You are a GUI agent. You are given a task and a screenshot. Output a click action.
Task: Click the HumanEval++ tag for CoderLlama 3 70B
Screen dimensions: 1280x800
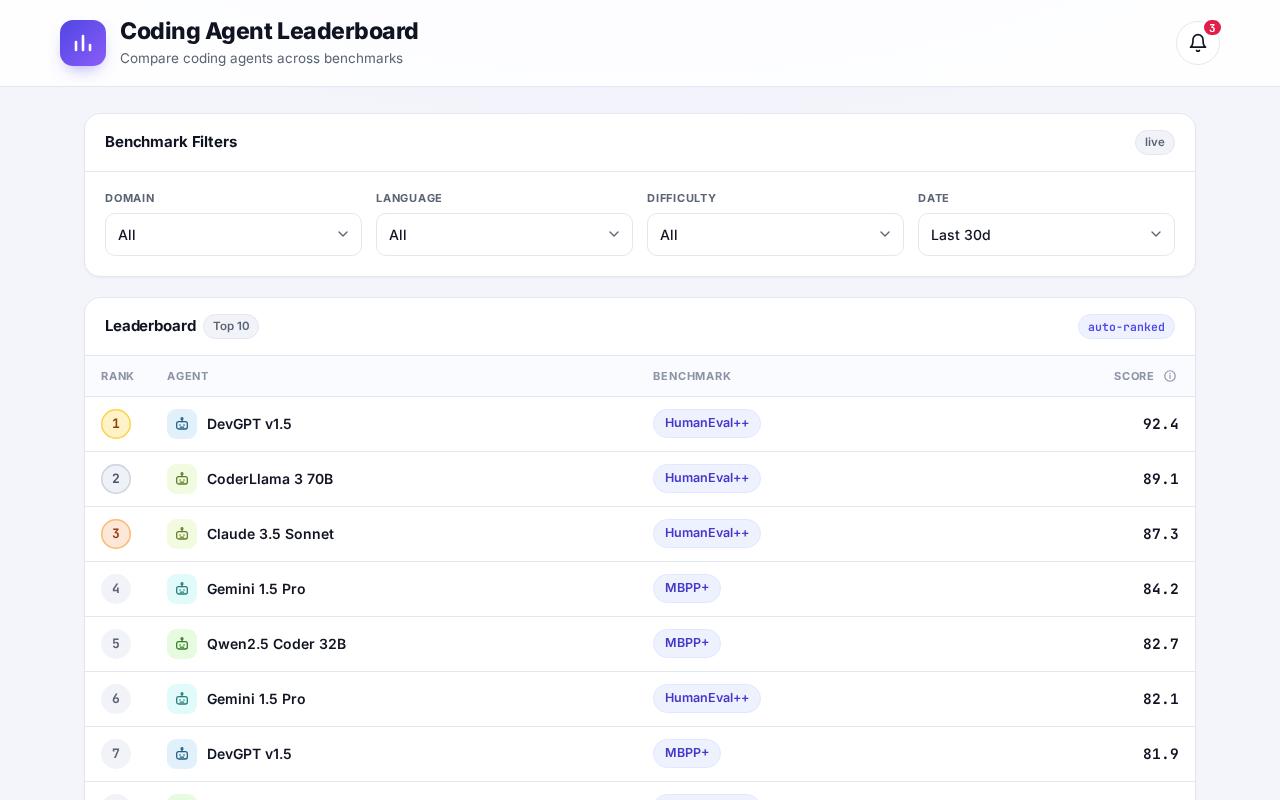(707, 479)
